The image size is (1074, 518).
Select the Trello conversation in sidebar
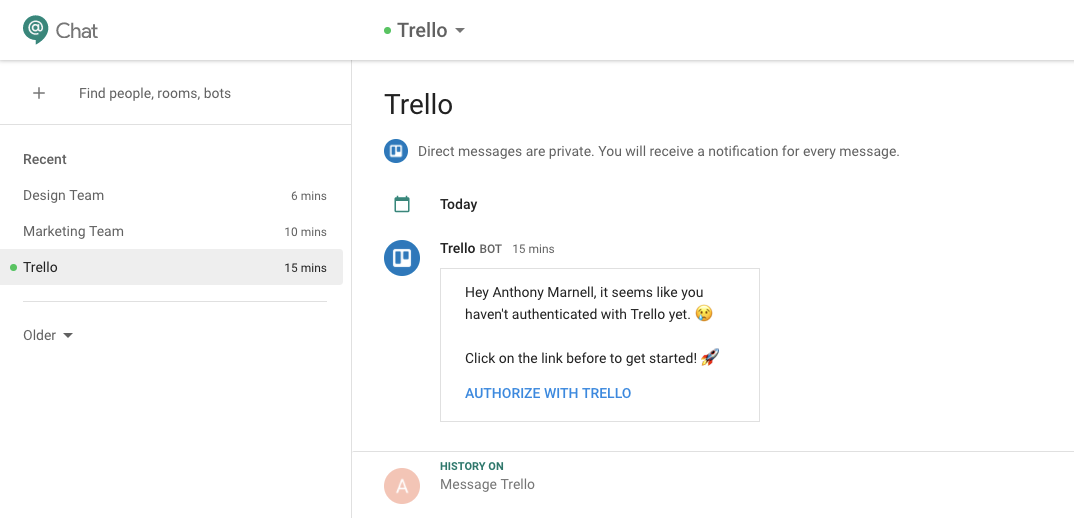coord(171,267)
